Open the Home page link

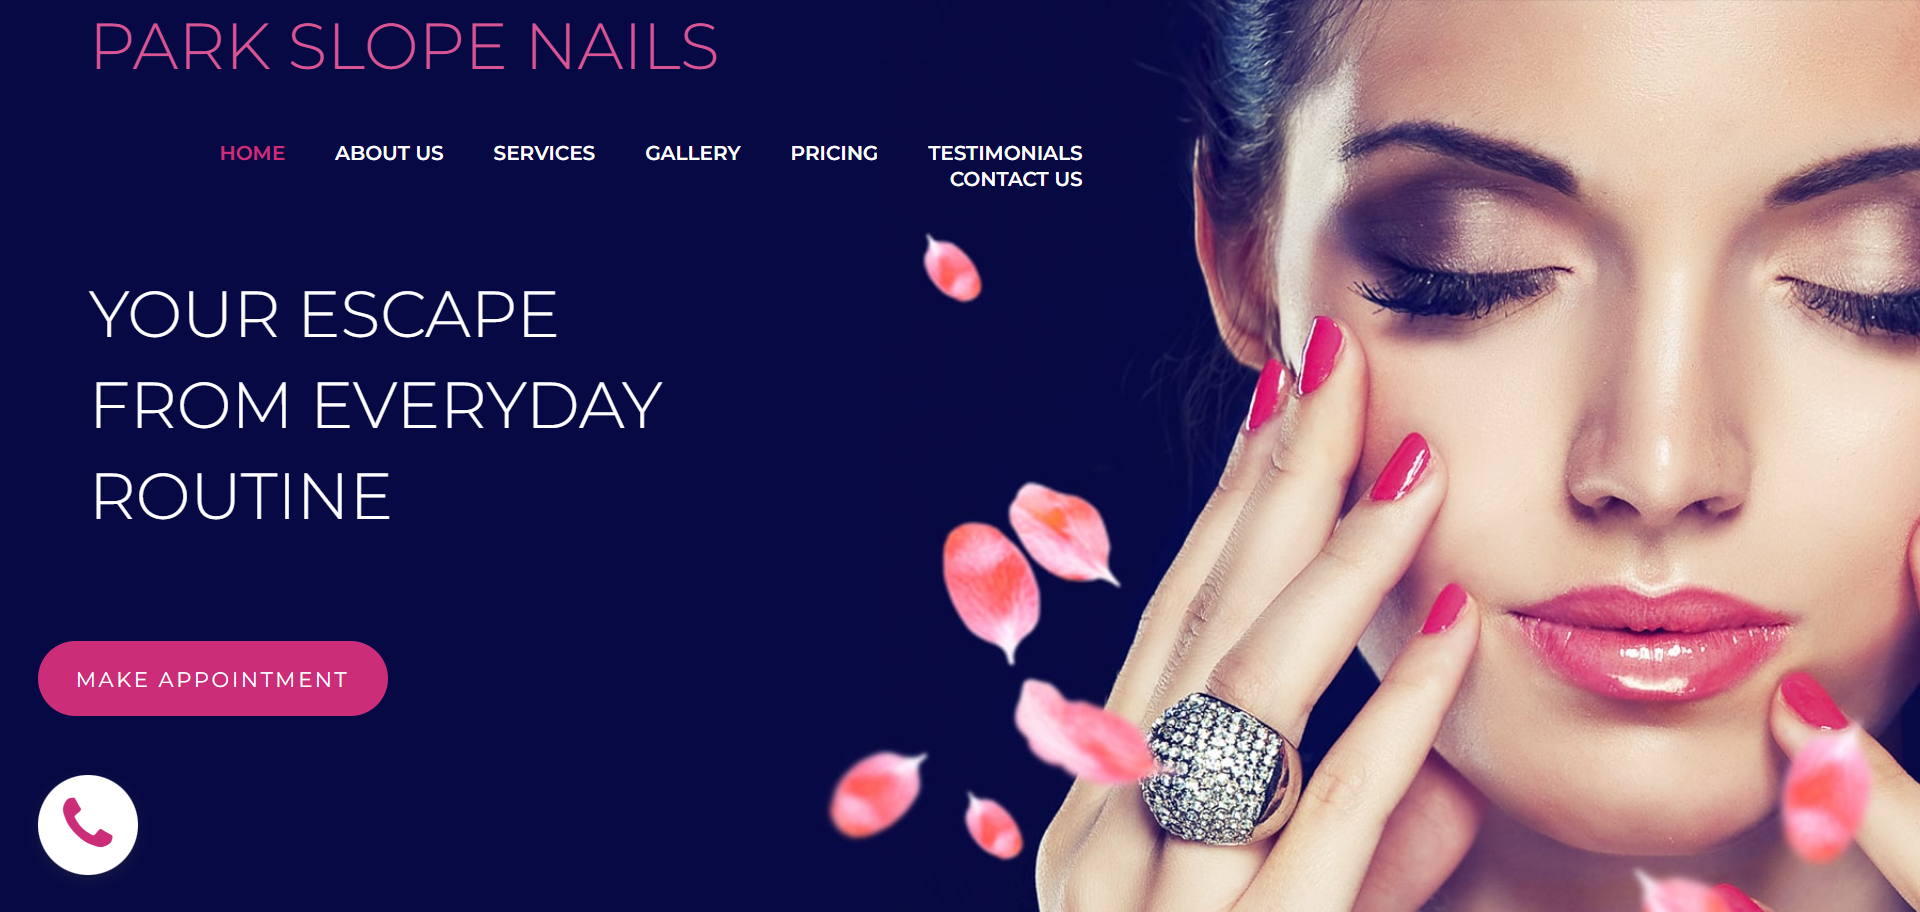[252, 153]
